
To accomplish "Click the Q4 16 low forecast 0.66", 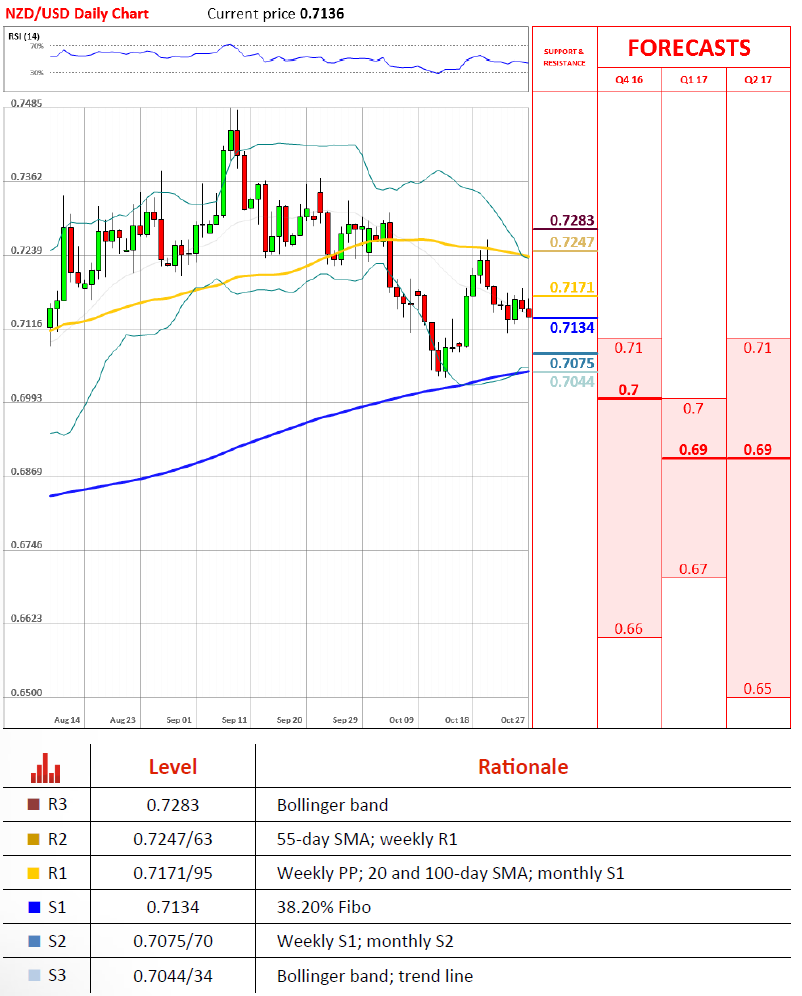I will pos(629,629).
